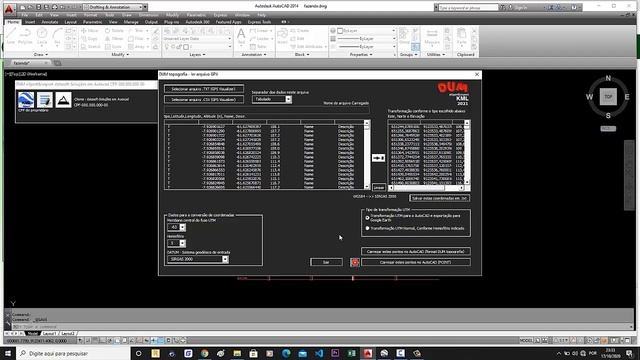The width and height of the screenshot is (640, 360).
Task: Select the Line draw tool
Action: pyautogui.click(x=11, y=36)
